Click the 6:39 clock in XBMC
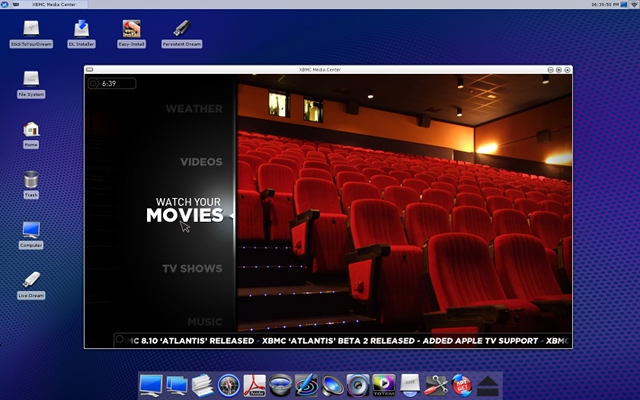 coord(112,83)
